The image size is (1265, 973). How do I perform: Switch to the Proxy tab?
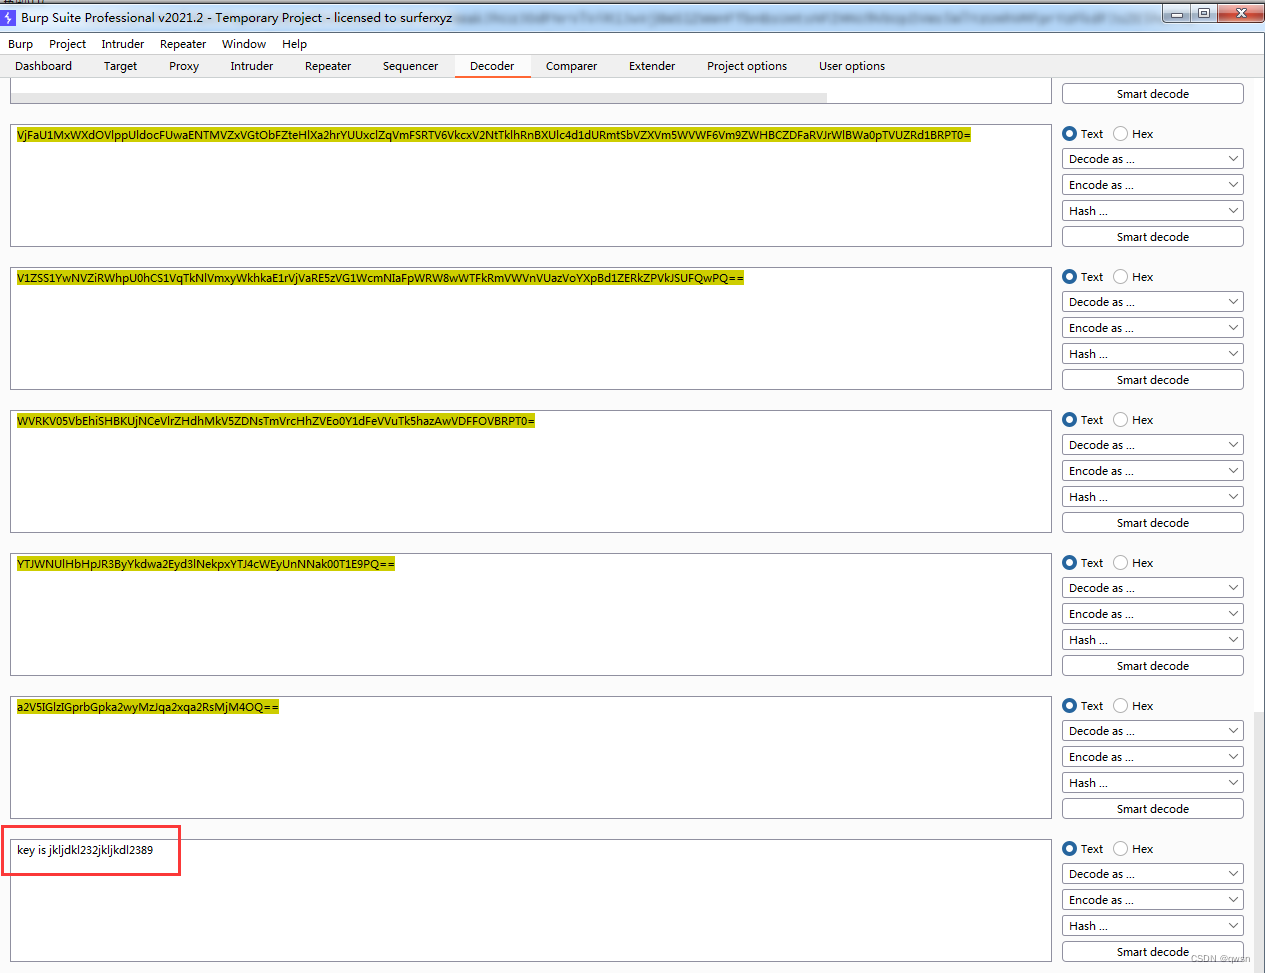point(184,66)
